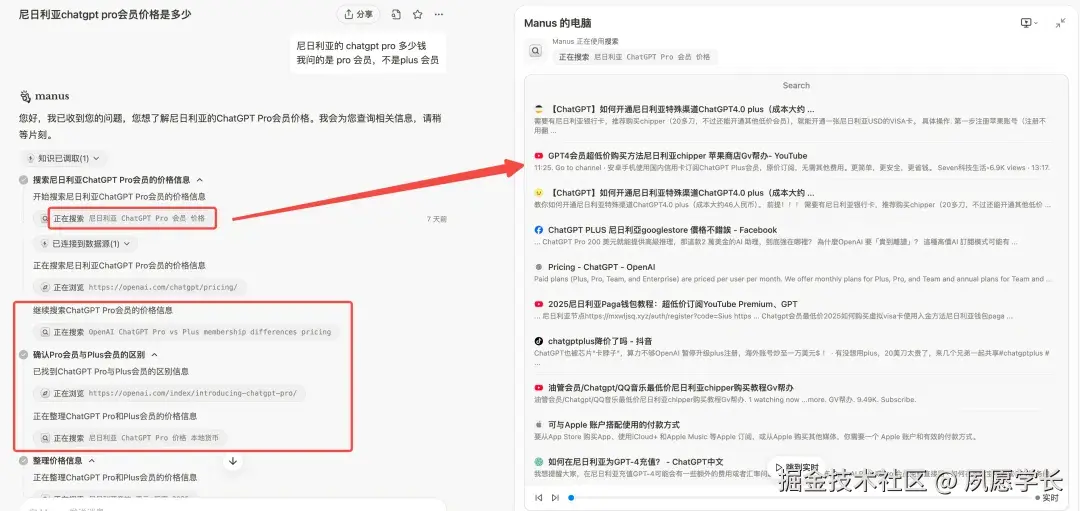Open search chip 尼日利亚 ChatGPT Pro 会员 价格
Viewport: 1080px width, 511px height.
click(123, 218)
